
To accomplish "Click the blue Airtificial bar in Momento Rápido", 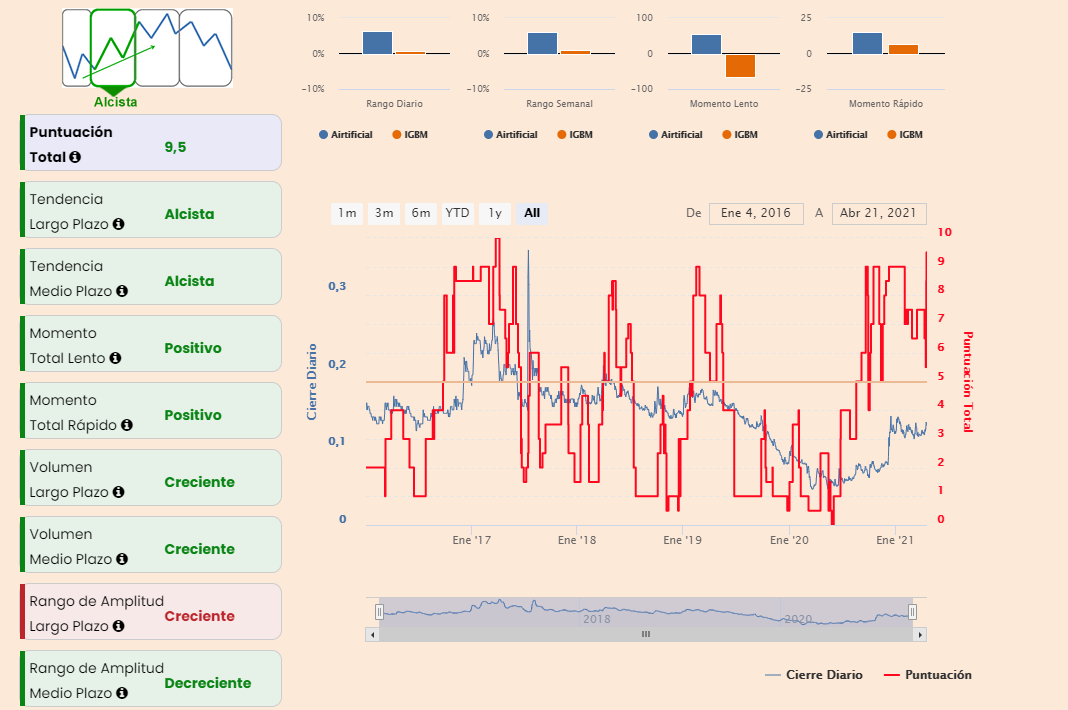I will pos(867,44).
